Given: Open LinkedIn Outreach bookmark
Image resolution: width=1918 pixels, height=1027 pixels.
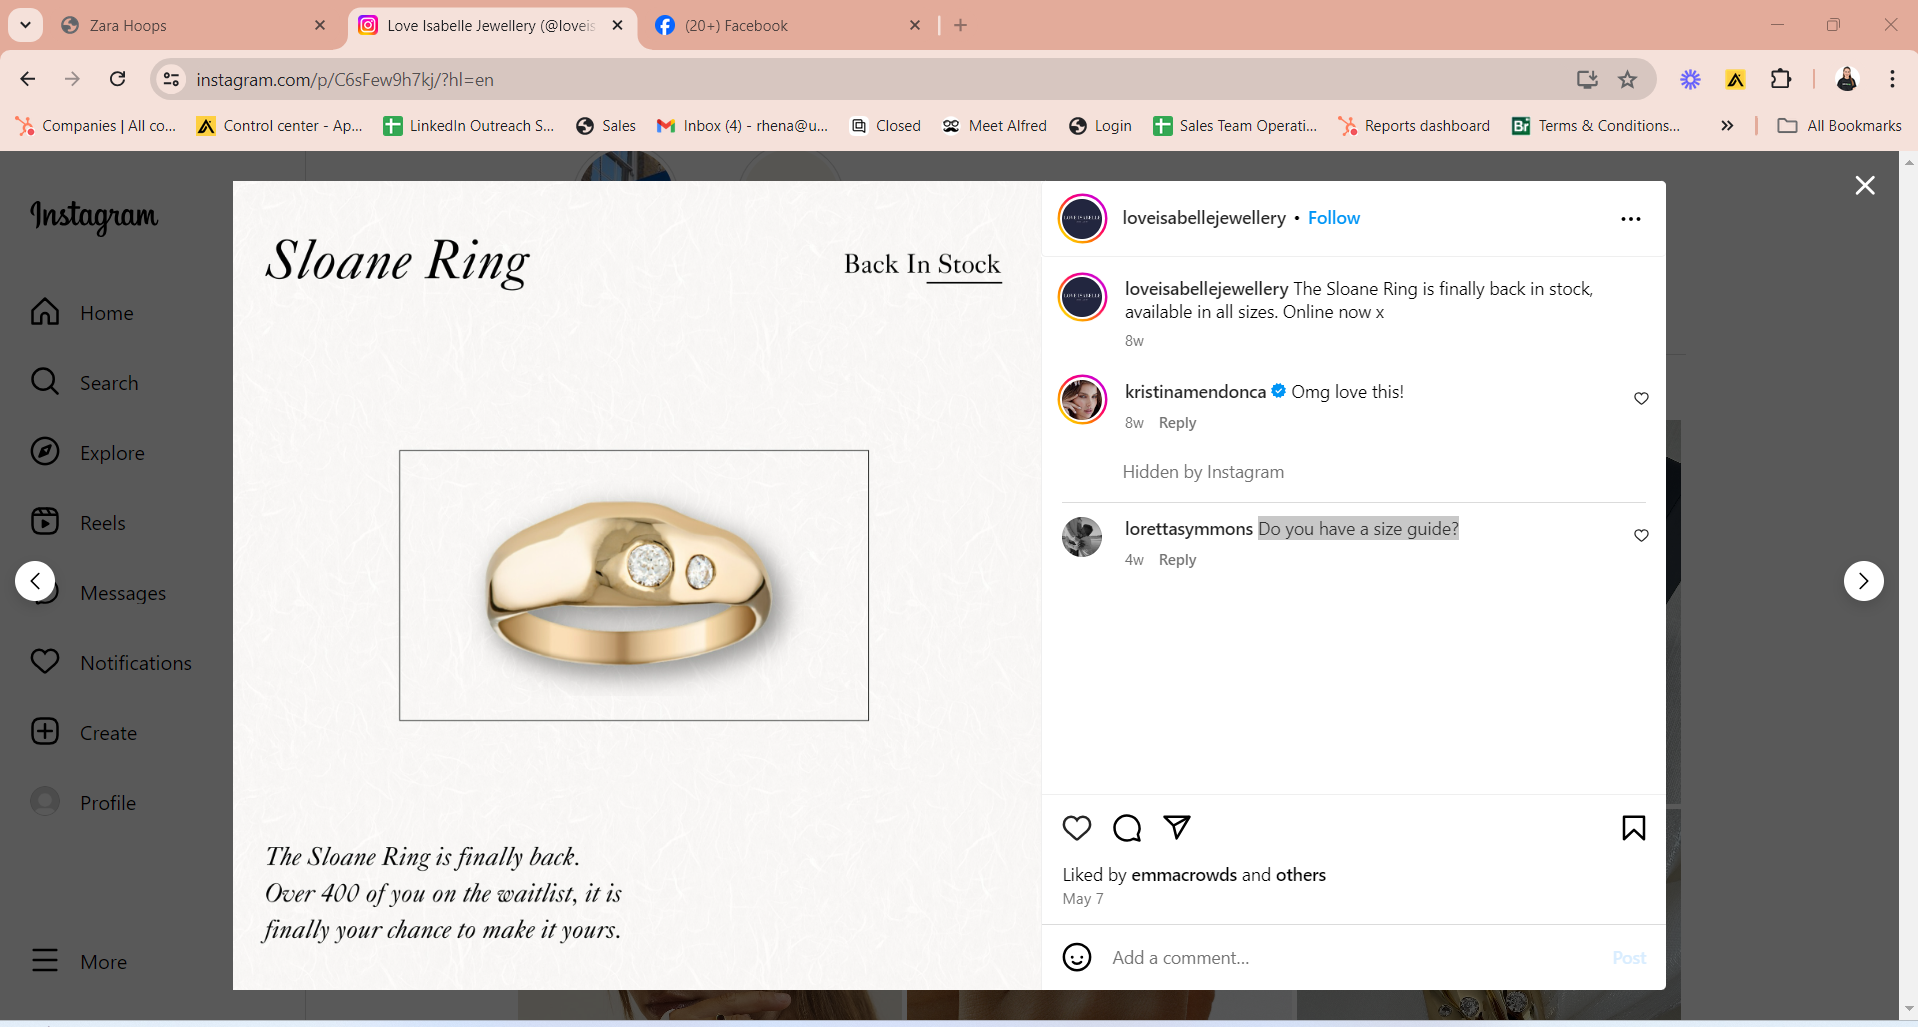Looking at the screenshot, I should tap(469, 125).
